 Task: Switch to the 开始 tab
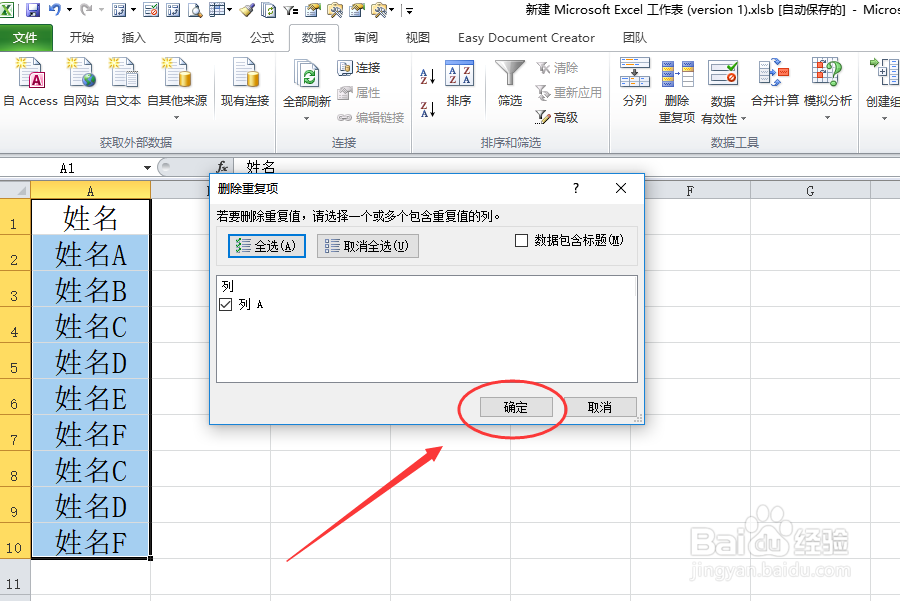82,38
